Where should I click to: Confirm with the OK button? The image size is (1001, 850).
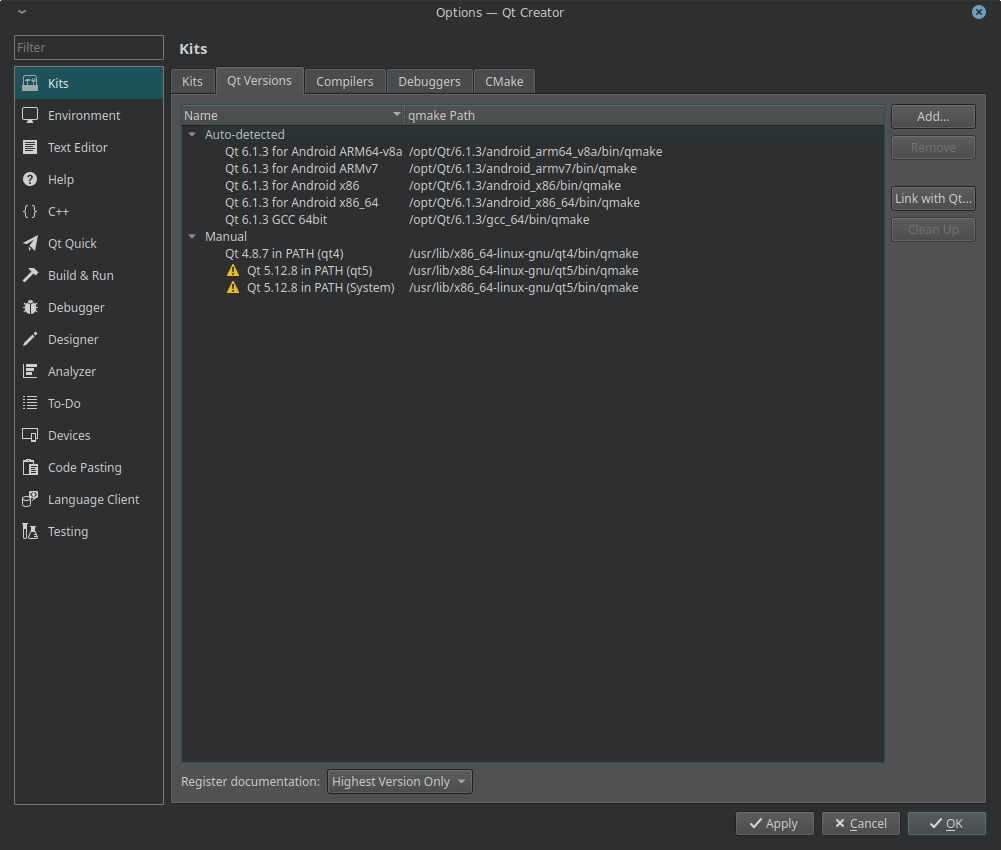coord(947,824)
